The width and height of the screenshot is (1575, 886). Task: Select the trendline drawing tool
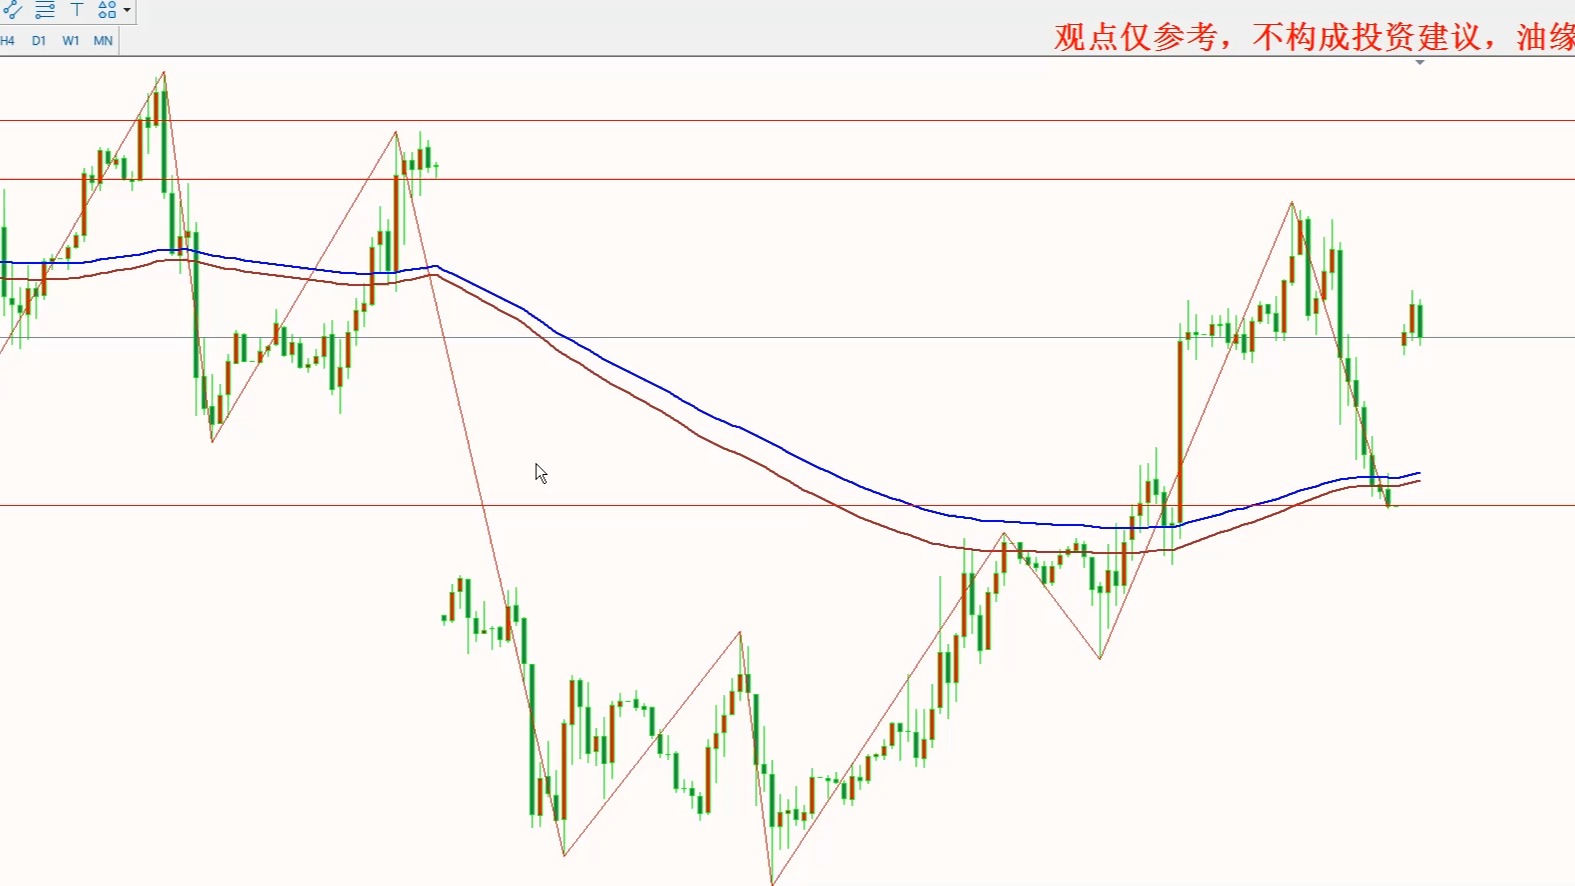[x=12, y=10]
